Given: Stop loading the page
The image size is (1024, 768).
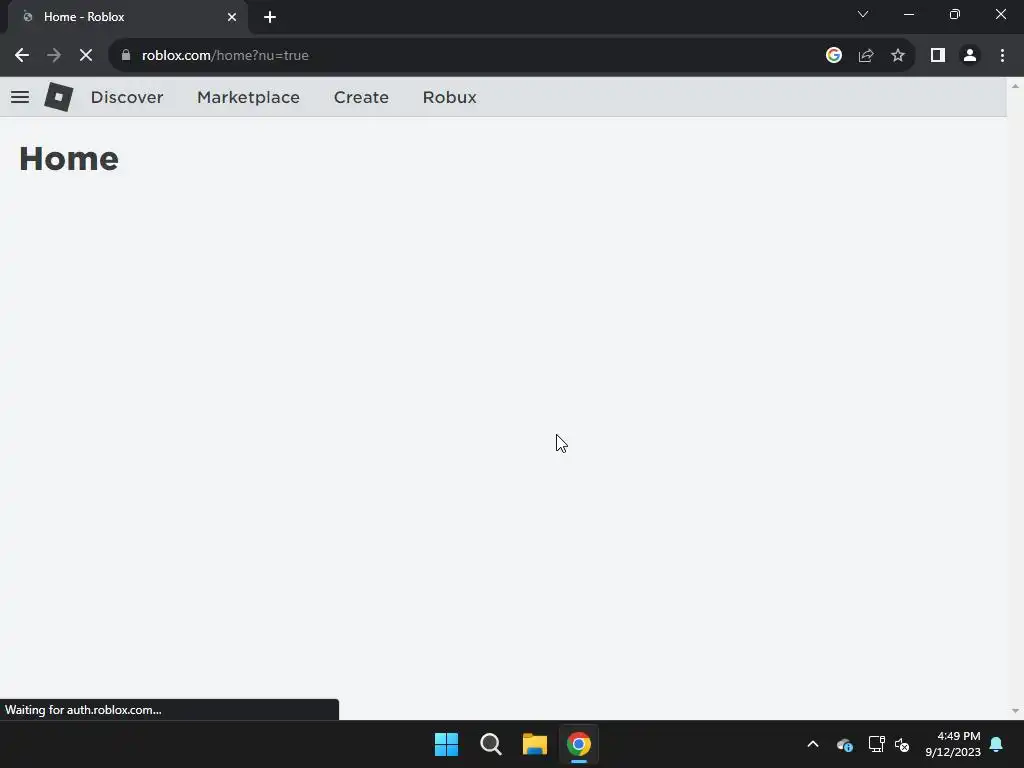Looking at the screenshot, I should (x=86, y=56).
